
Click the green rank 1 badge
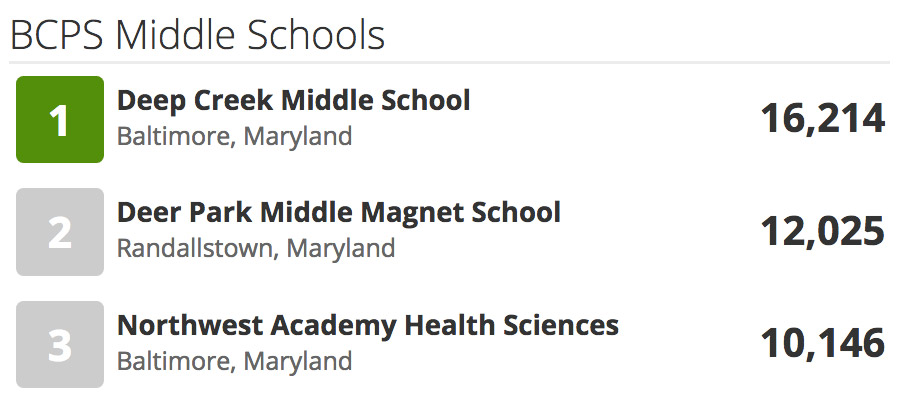tap(60, 120)
